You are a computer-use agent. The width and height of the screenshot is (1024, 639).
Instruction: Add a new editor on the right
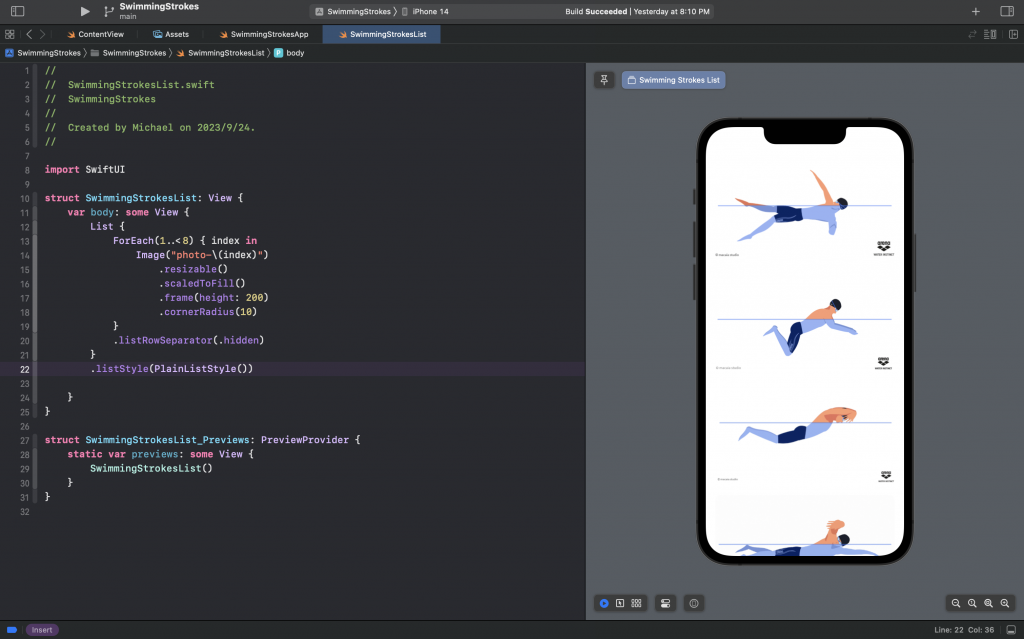tap(1014, 34)
